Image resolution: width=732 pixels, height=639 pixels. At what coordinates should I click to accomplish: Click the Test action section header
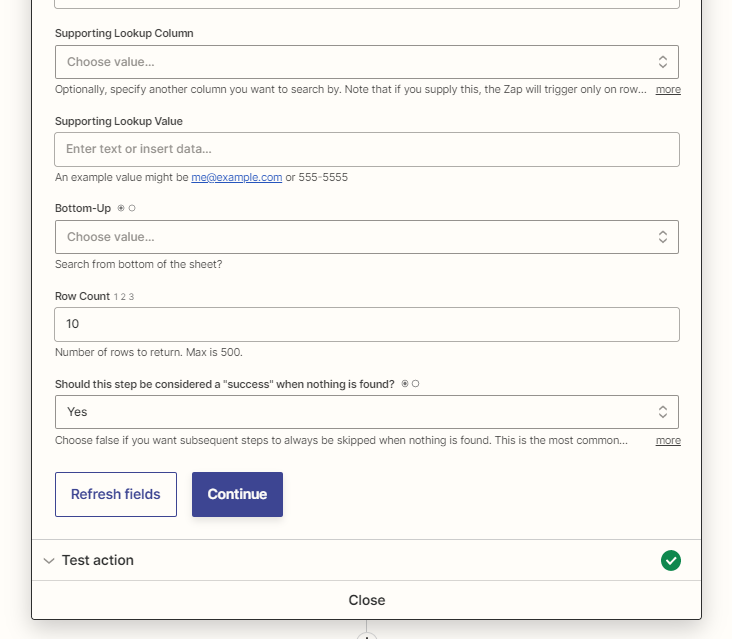[366, 560]
